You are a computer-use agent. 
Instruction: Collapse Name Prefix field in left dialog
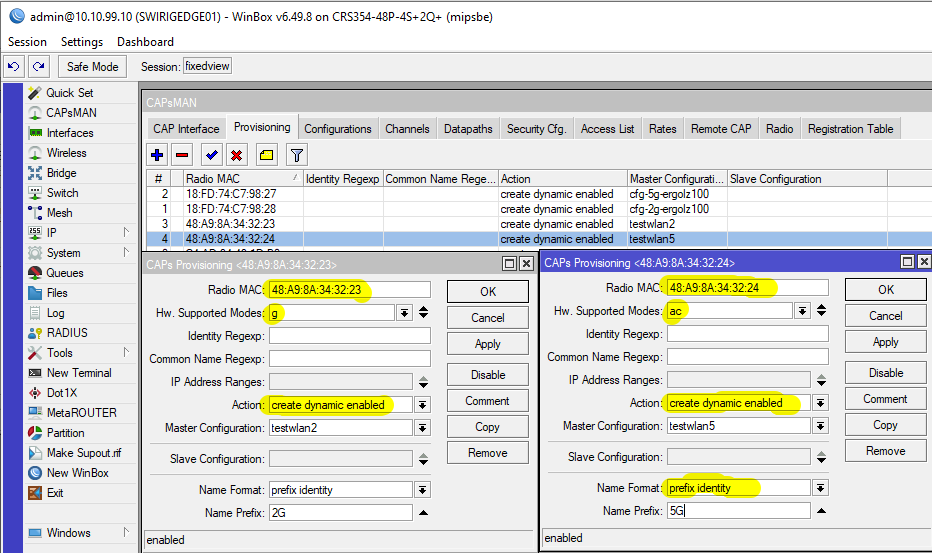click(422, 513)
